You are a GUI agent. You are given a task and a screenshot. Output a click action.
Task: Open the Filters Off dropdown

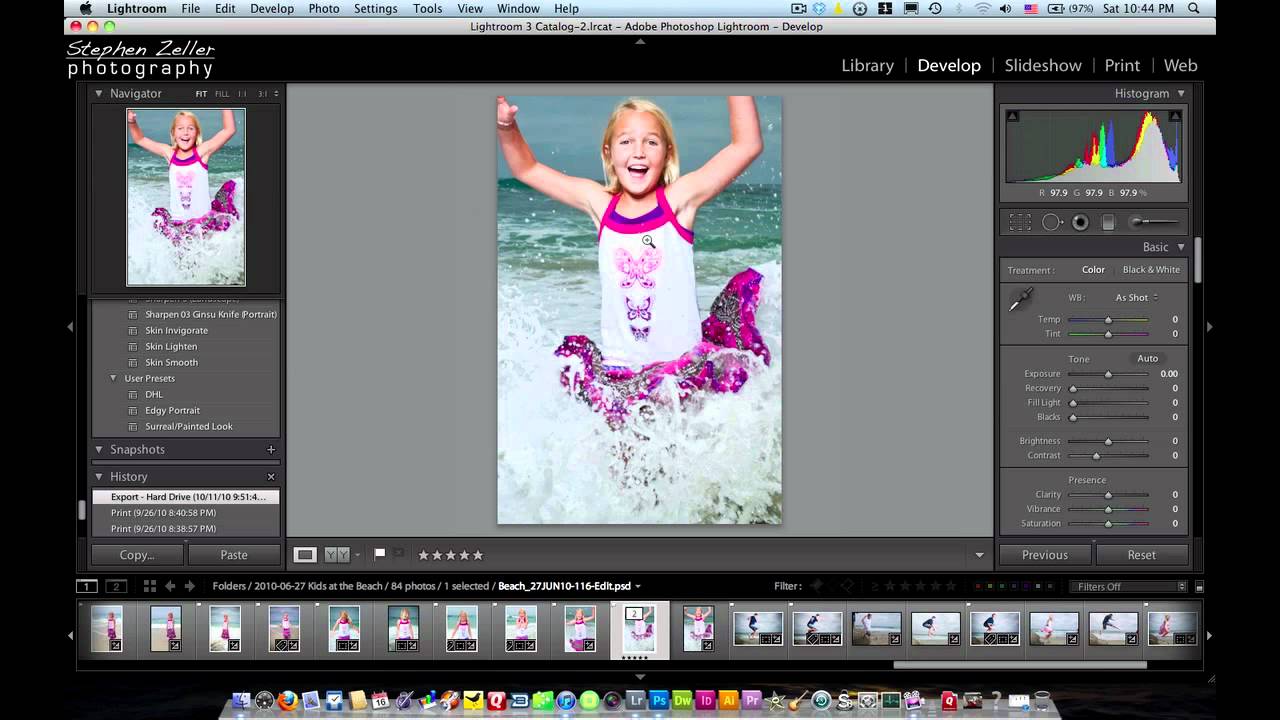pos(1125,587)
